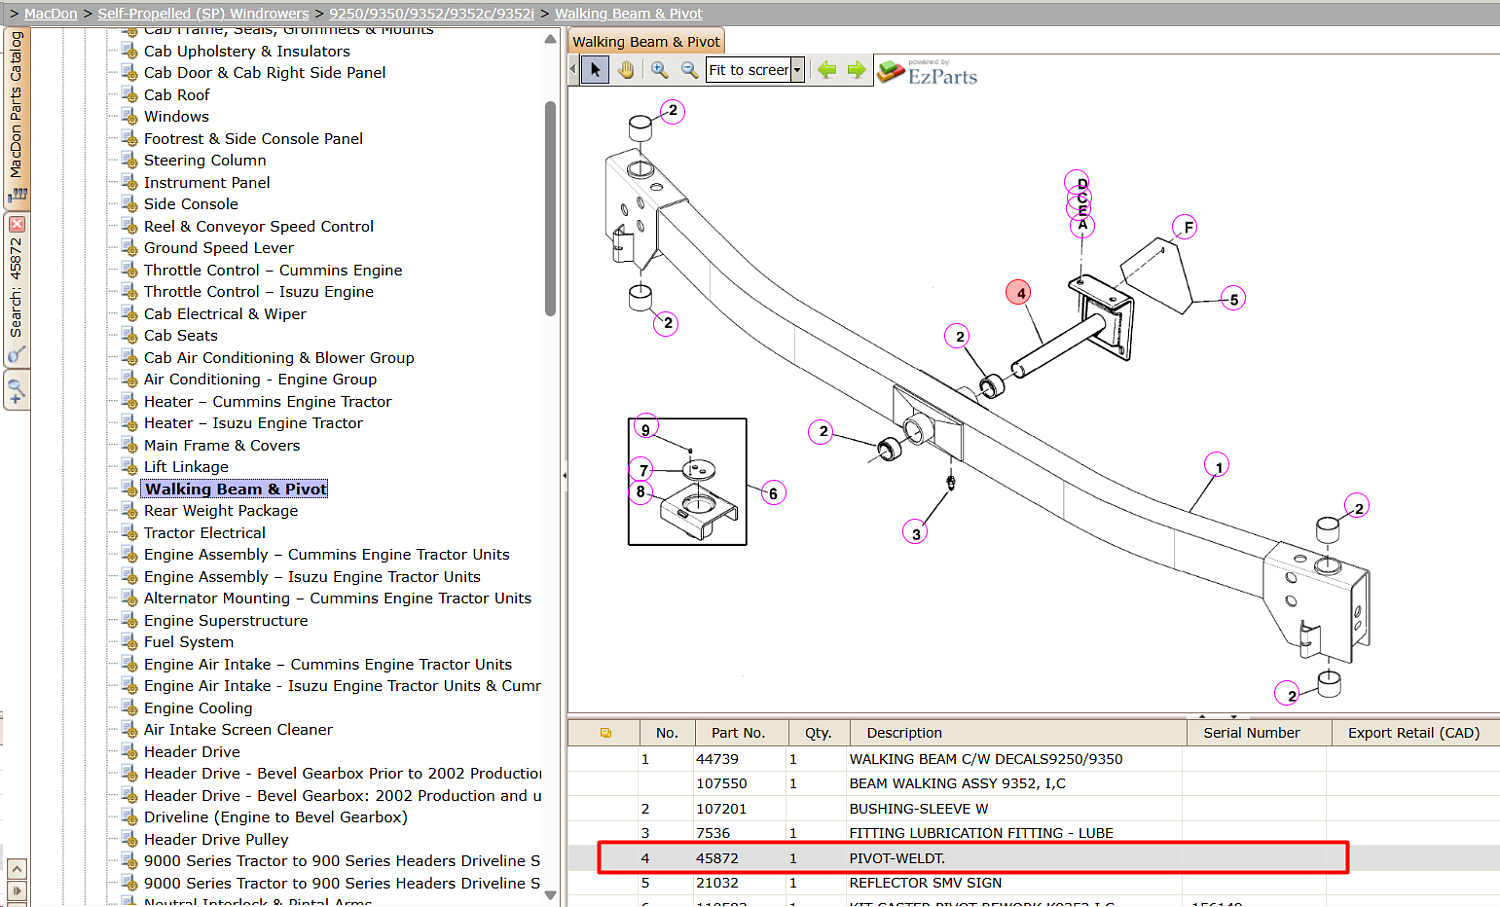
Task: Open Tractor Electrical in the tree
Action: tap(205, 533)
